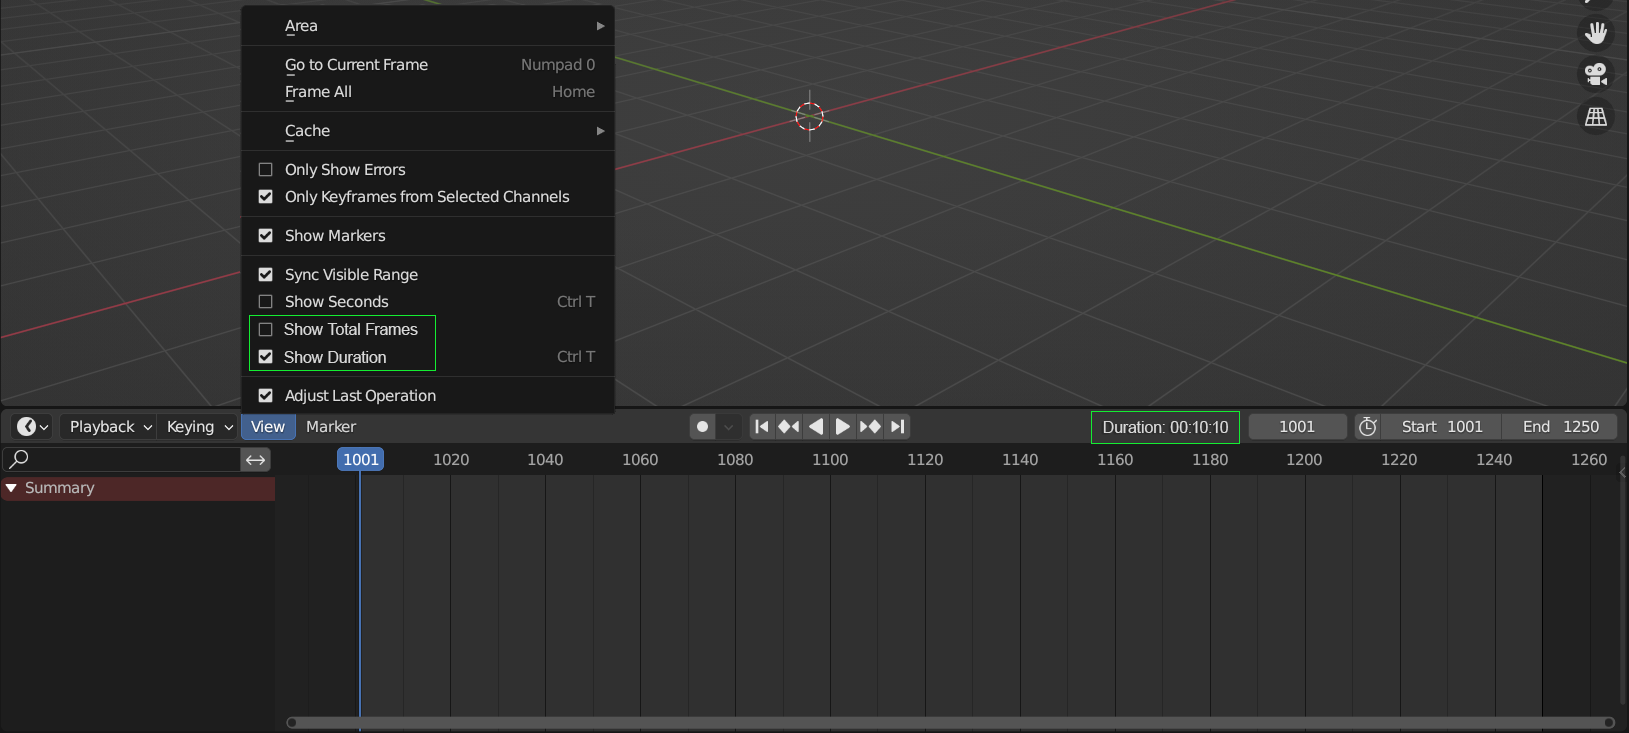Click frame label 1260 on ruler
This screenshot has width=1629, height=733.
(x=1589, y=459)
